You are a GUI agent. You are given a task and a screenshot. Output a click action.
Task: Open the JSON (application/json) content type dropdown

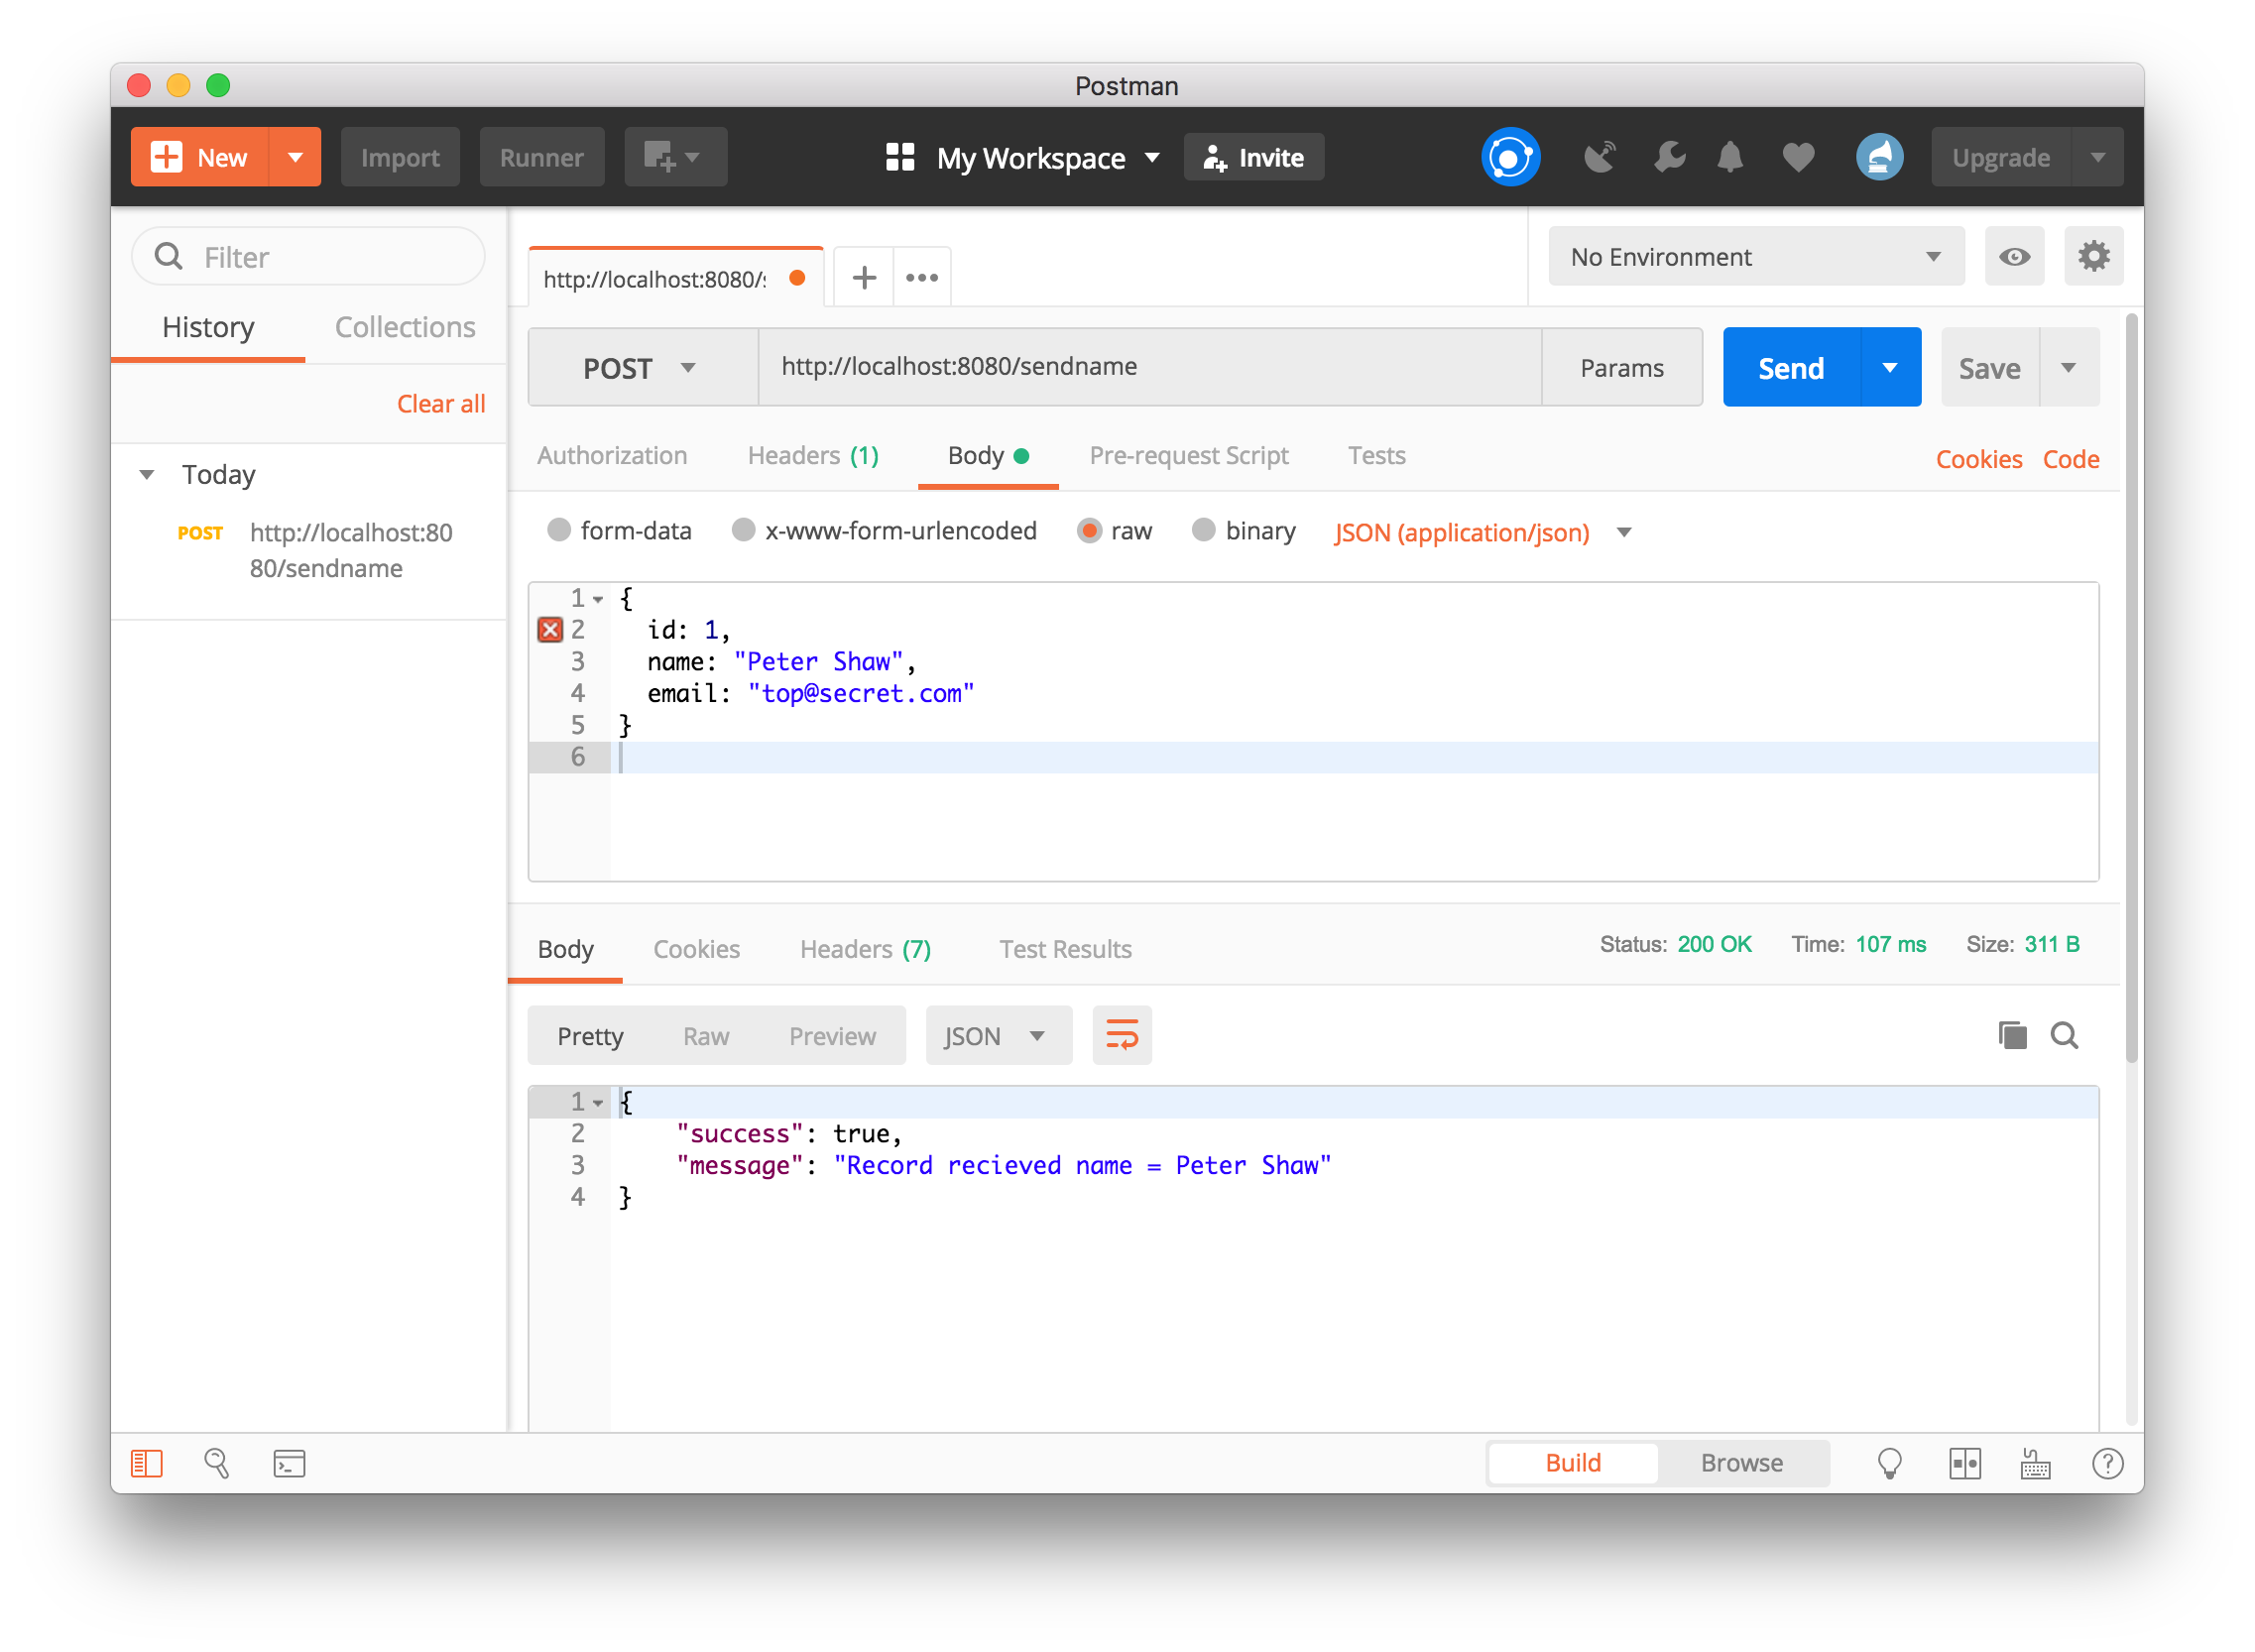(x=1482, y=532)
